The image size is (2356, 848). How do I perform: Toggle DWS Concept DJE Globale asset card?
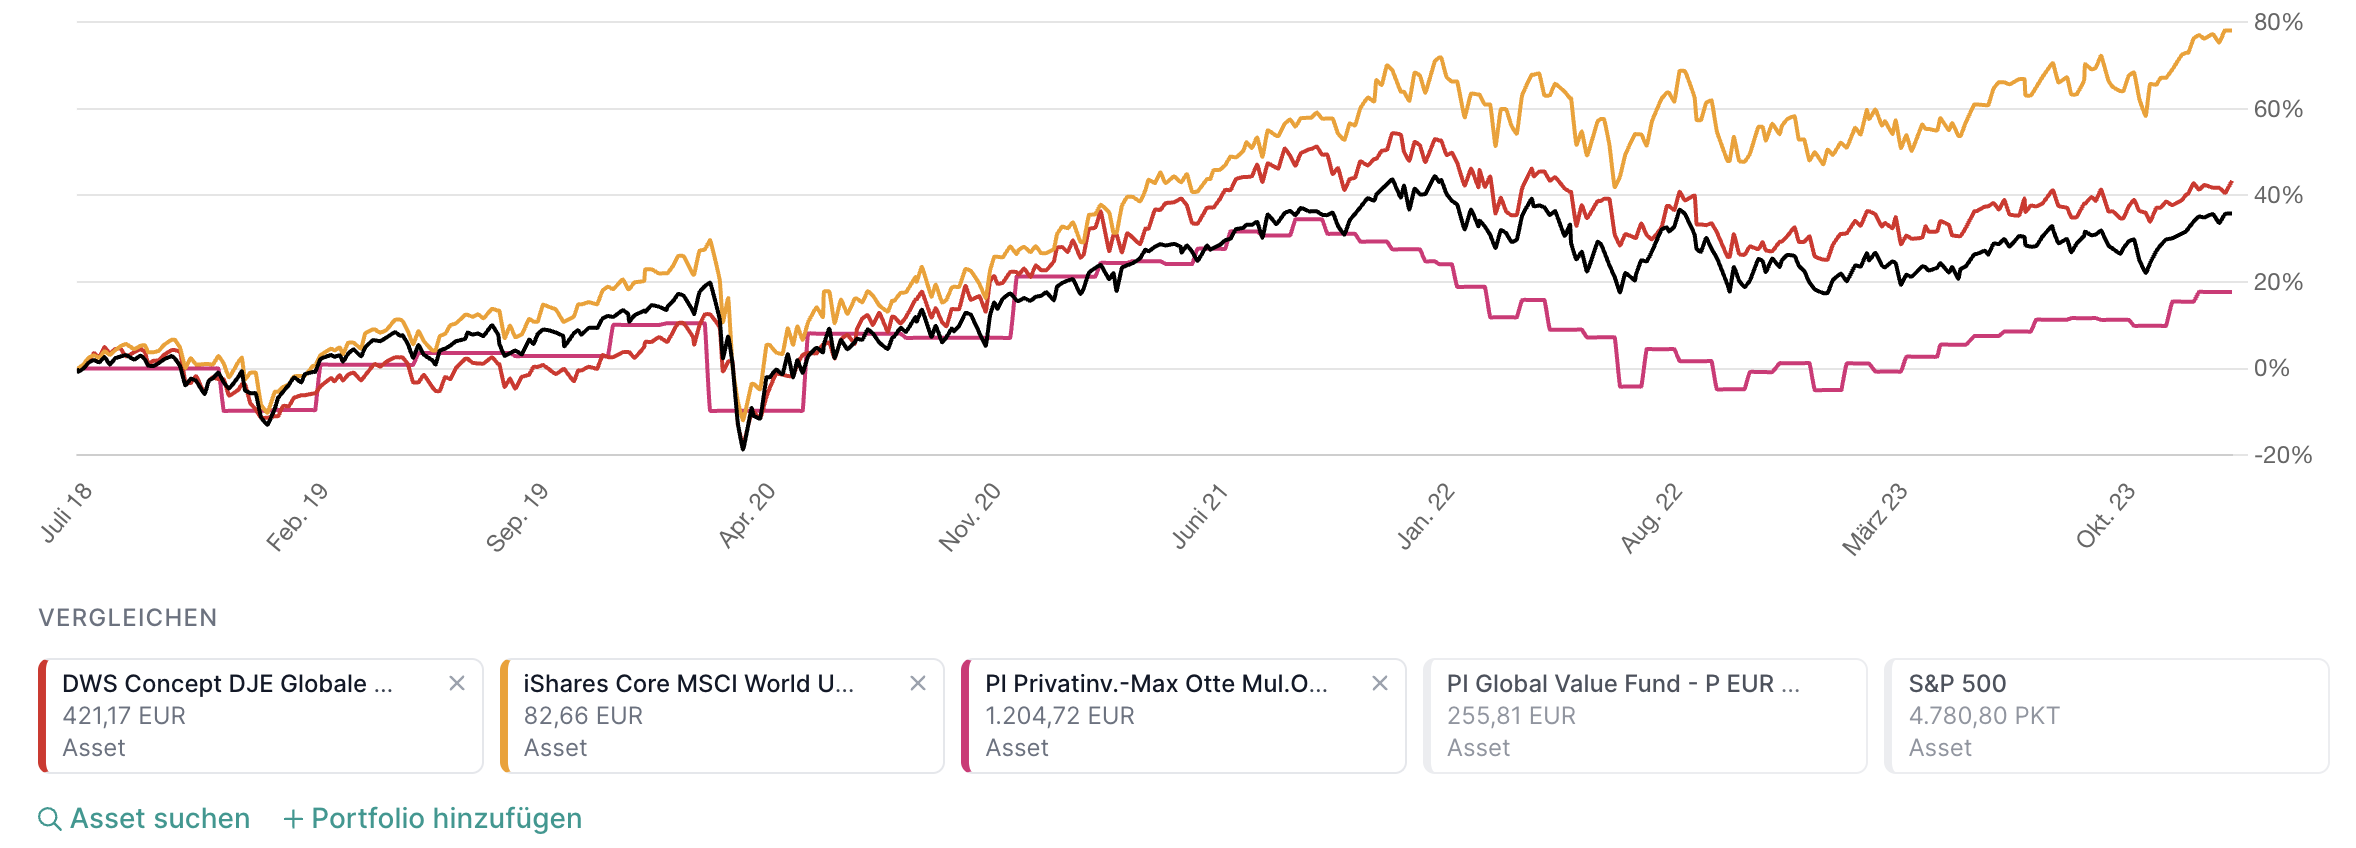coord(250,716)
